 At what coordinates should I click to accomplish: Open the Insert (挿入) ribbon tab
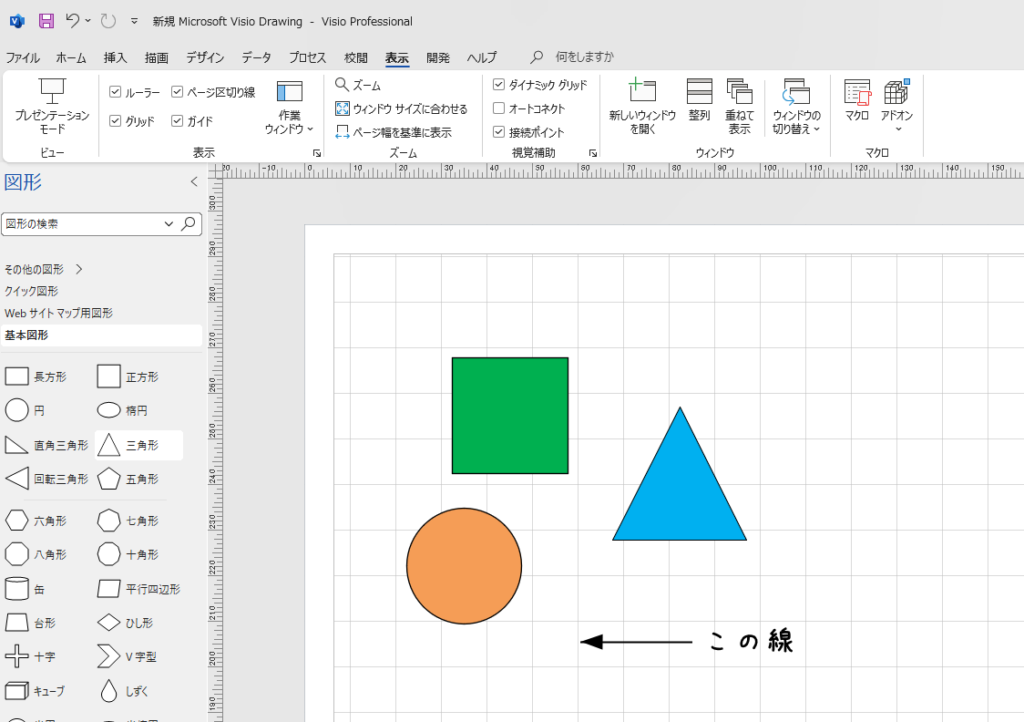pyautogui.click(x=115, y=58)
